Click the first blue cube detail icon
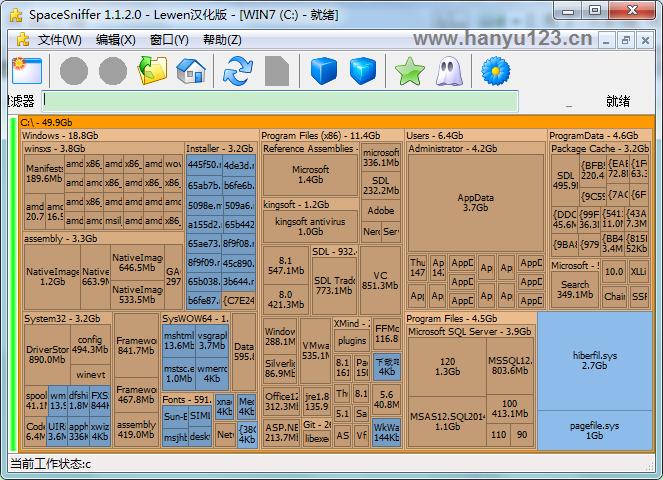 click(x=323, y=71)
